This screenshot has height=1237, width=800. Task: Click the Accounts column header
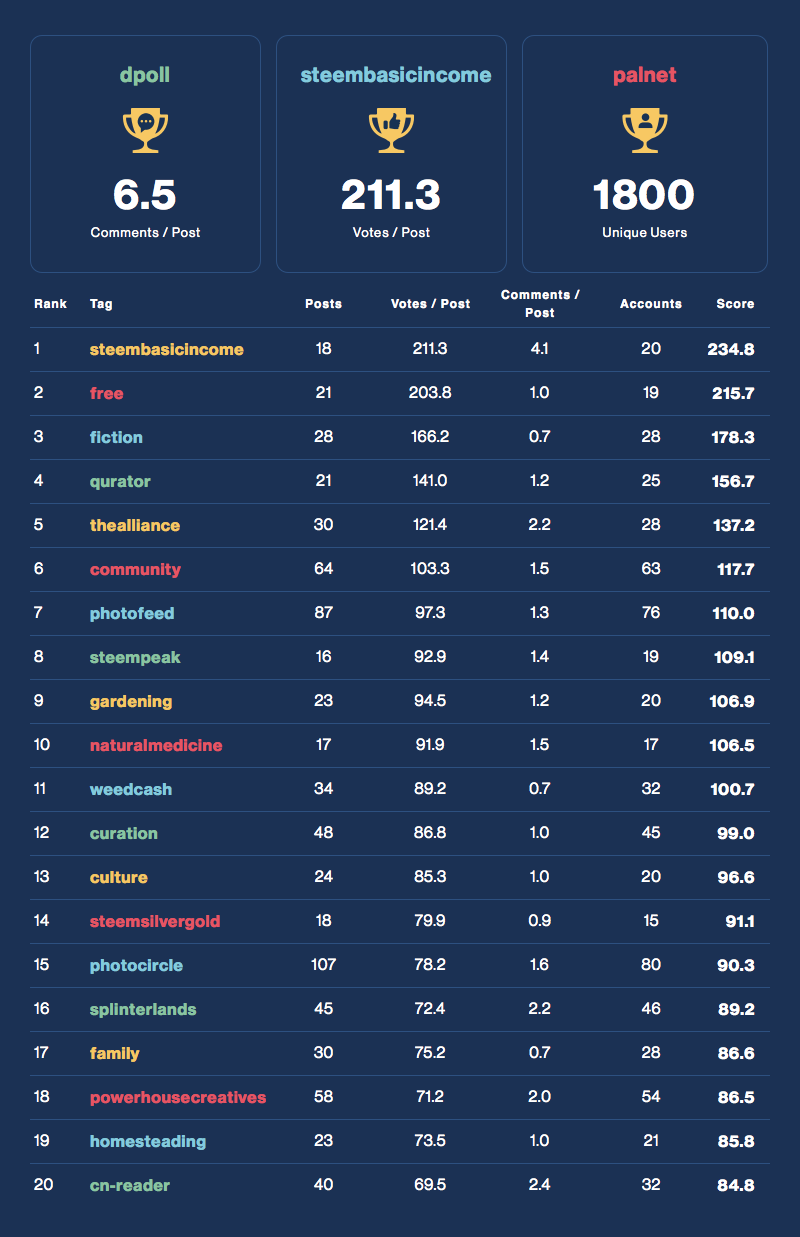[651, 303]
